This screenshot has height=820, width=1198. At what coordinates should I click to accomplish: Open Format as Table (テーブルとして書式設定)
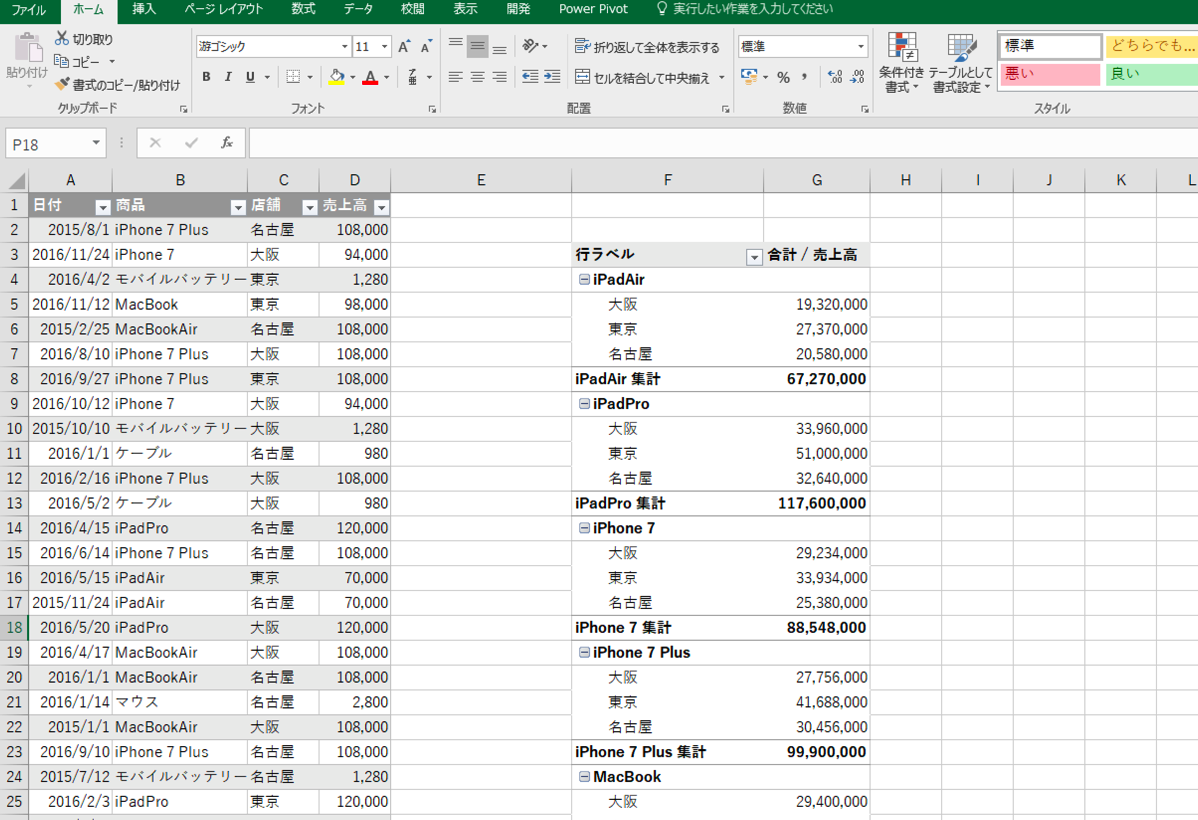pos(961,63)
